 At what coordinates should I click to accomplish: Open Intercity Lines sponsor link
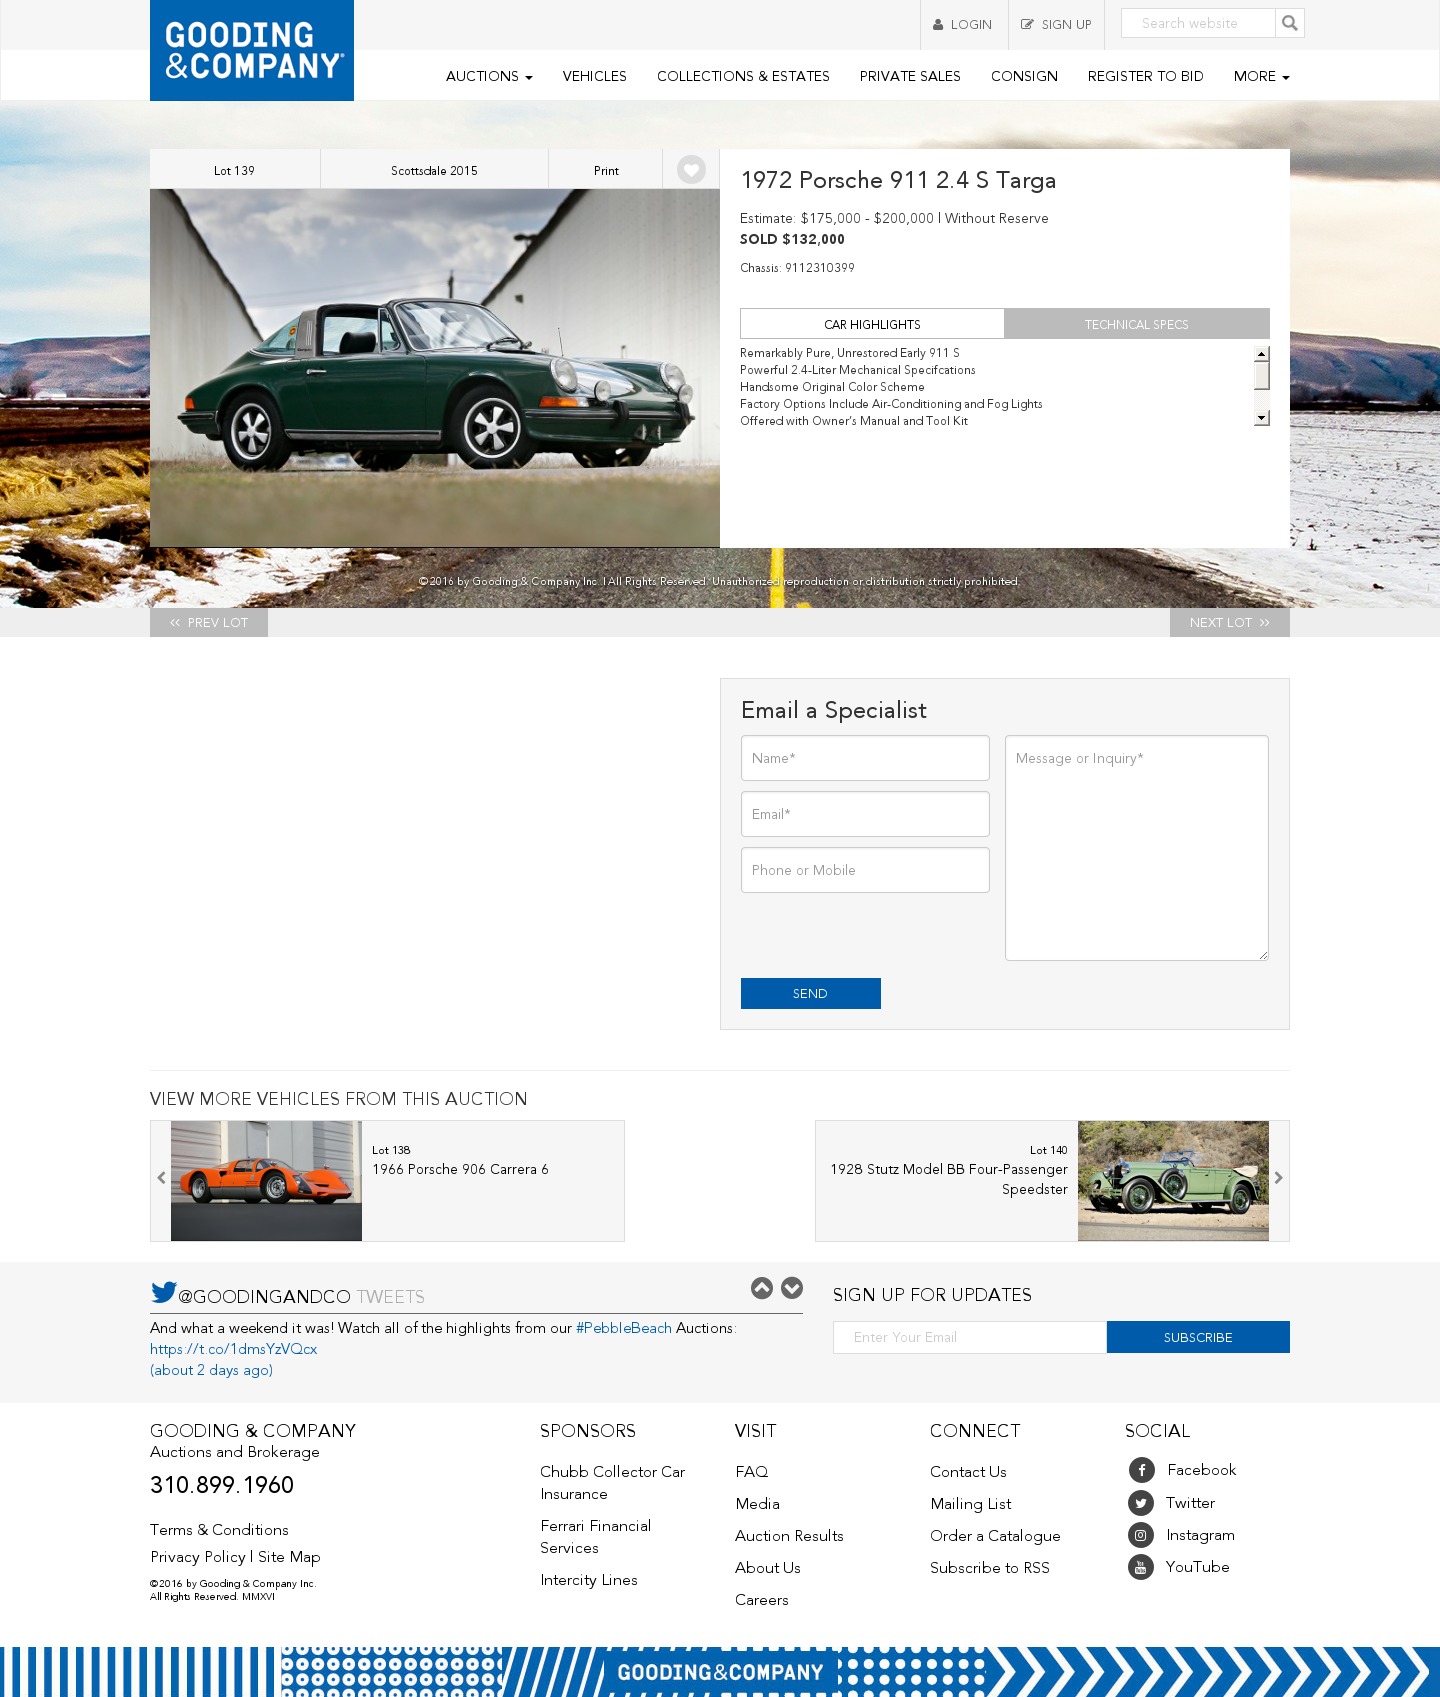pyautogui.click(x=589, y=1580)
